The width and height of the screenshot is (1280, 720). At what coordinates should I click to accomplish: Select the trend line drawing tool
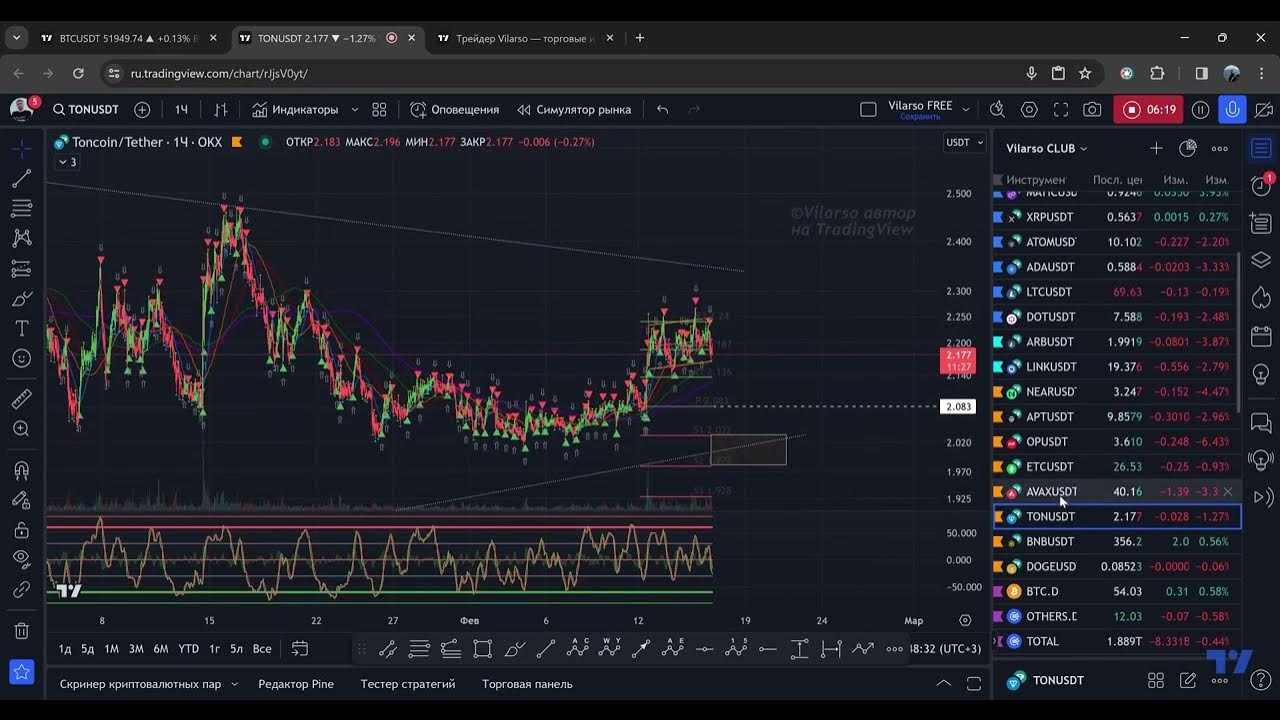[x=21, y=179]
